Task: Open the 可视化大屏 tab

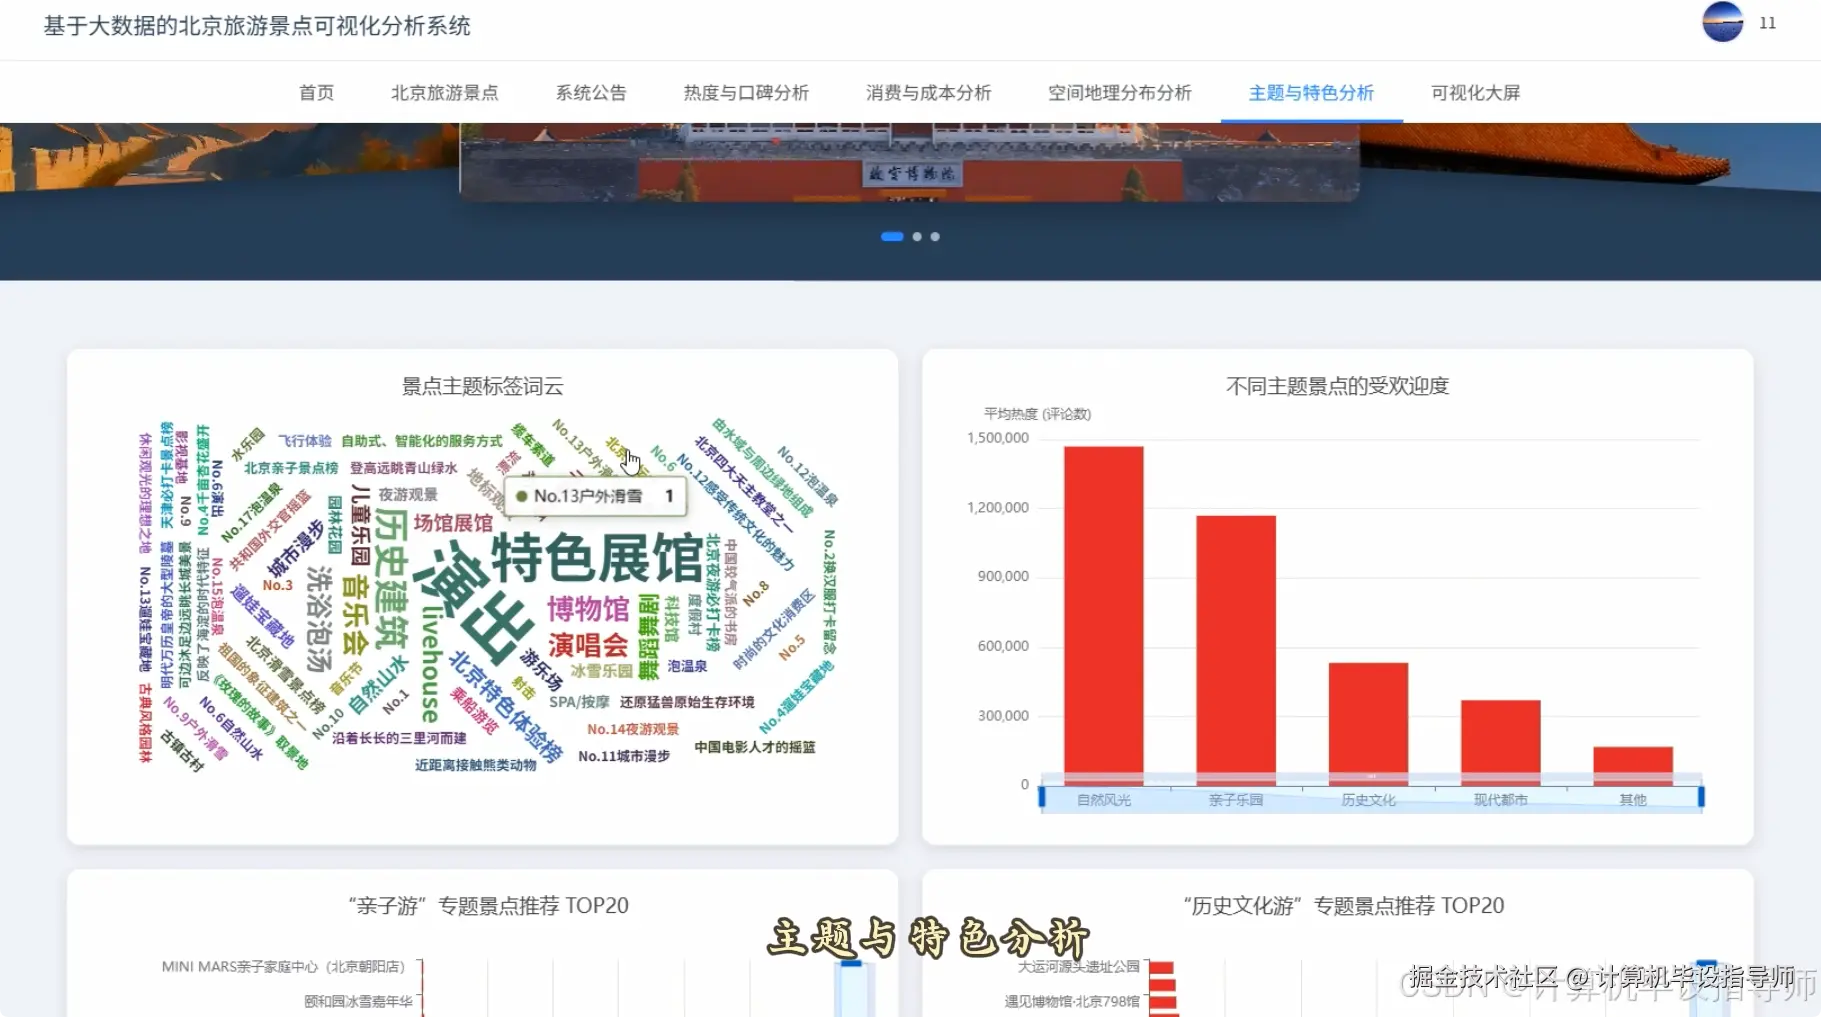Action: (x=1472, y=92)
